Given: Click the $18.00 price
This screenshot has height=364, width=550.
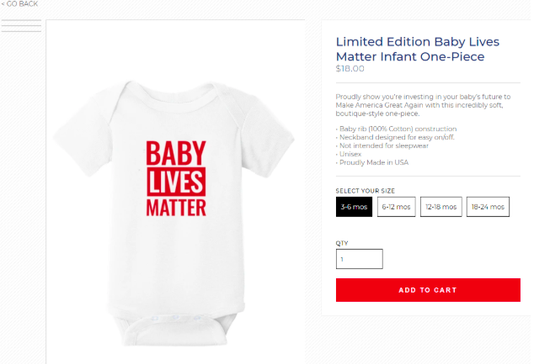Looking at the screenshot, I should [350, 69].
